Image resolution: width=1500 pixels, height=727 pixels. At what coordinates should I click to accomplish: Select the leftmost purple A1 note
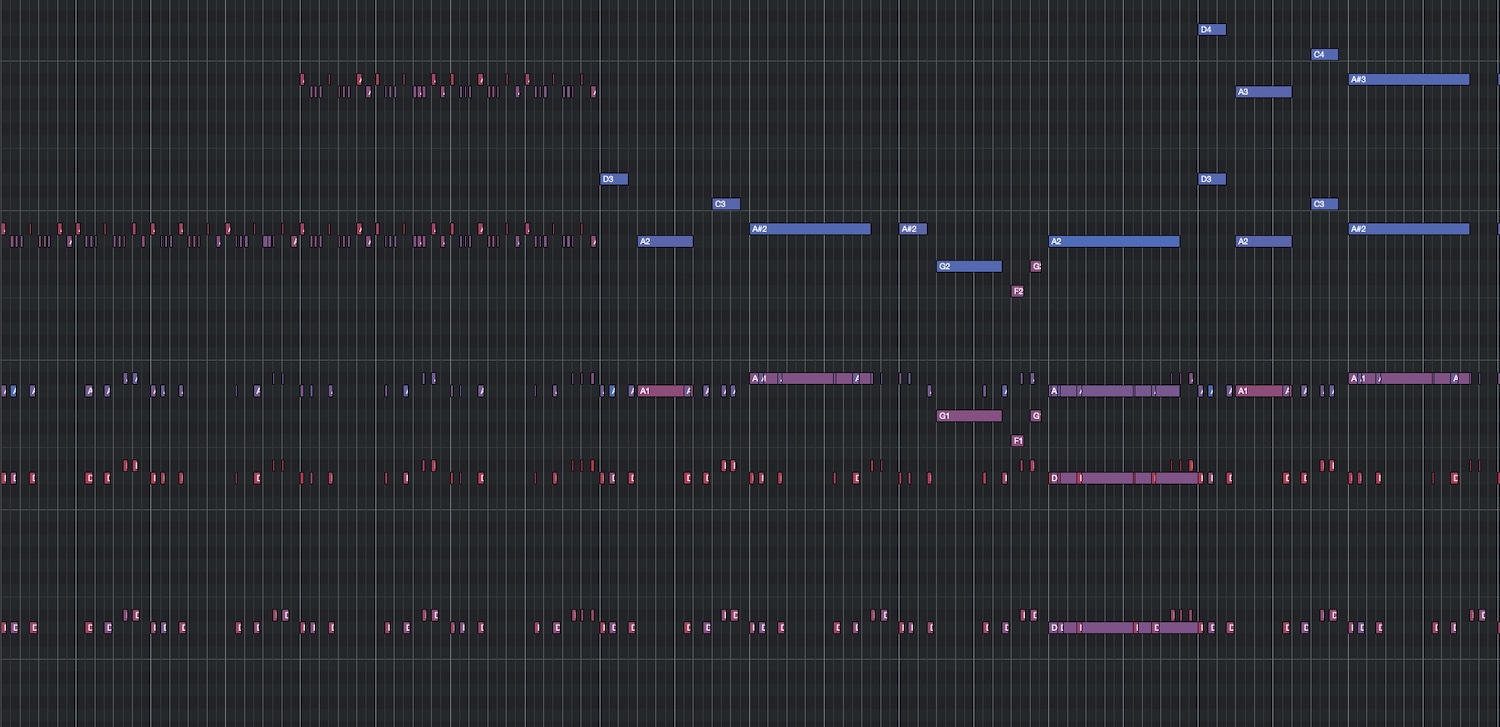coord(662,391)
